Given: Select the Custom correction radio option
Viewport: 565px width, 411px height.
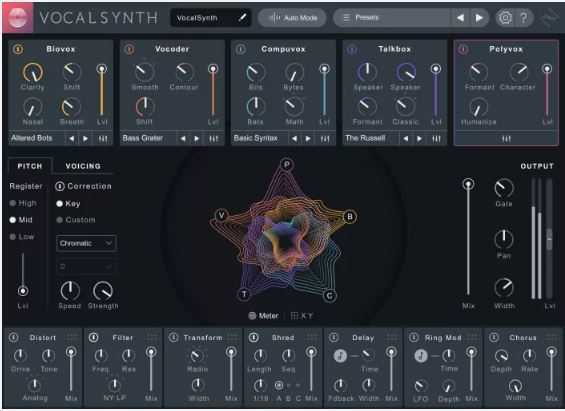Looking at the screenshot, I should click(76, 220).
